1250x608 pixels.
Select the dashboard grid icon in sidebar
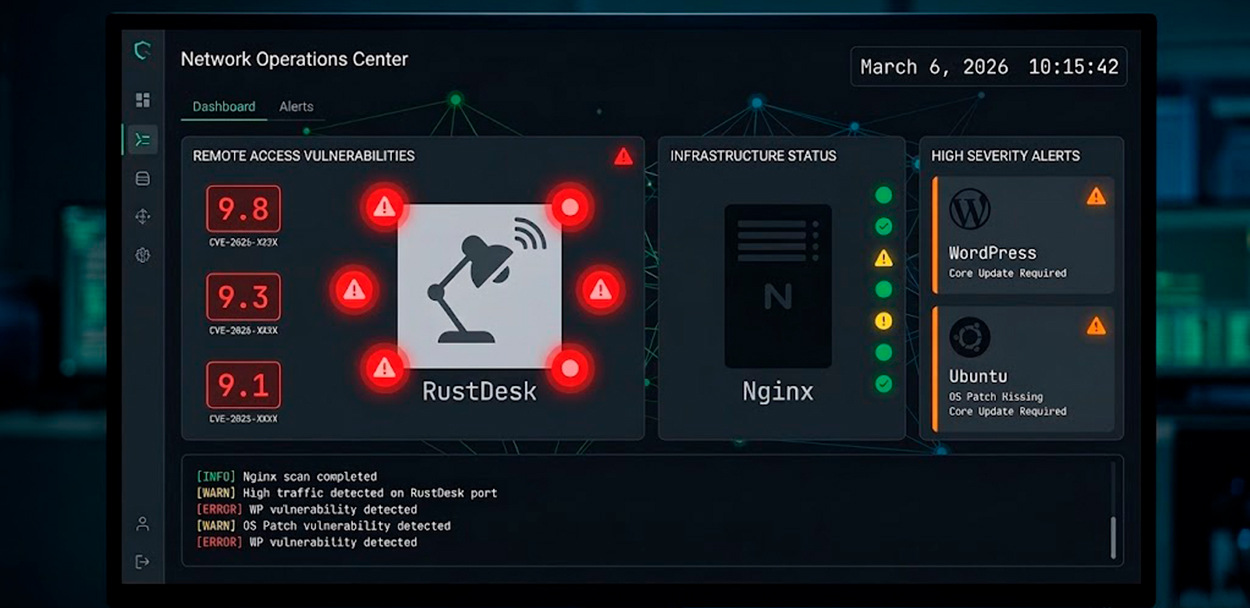pos(142,100)
